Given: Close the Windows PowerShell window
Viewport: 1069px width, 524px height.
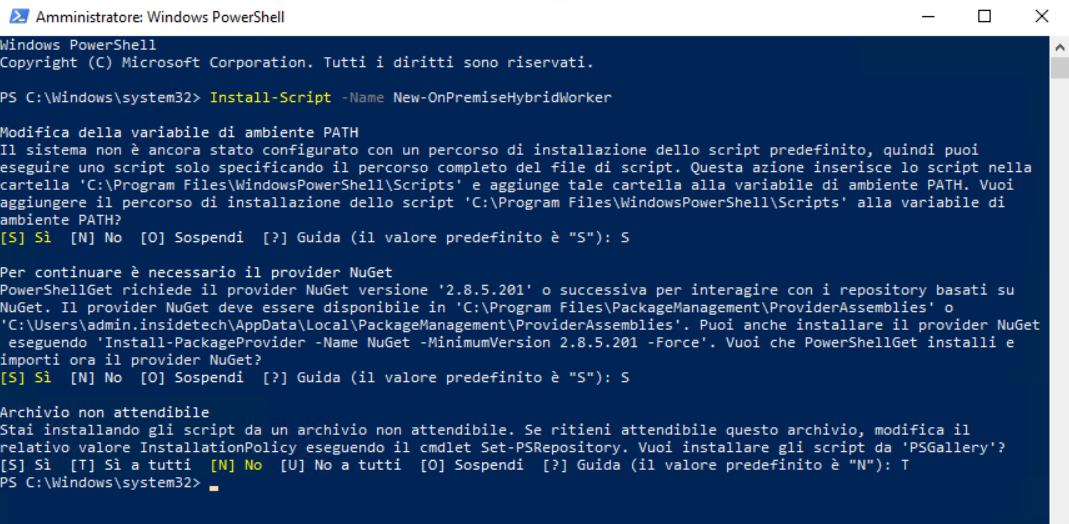Looking at the screenshot, I should click(1041, 17).
